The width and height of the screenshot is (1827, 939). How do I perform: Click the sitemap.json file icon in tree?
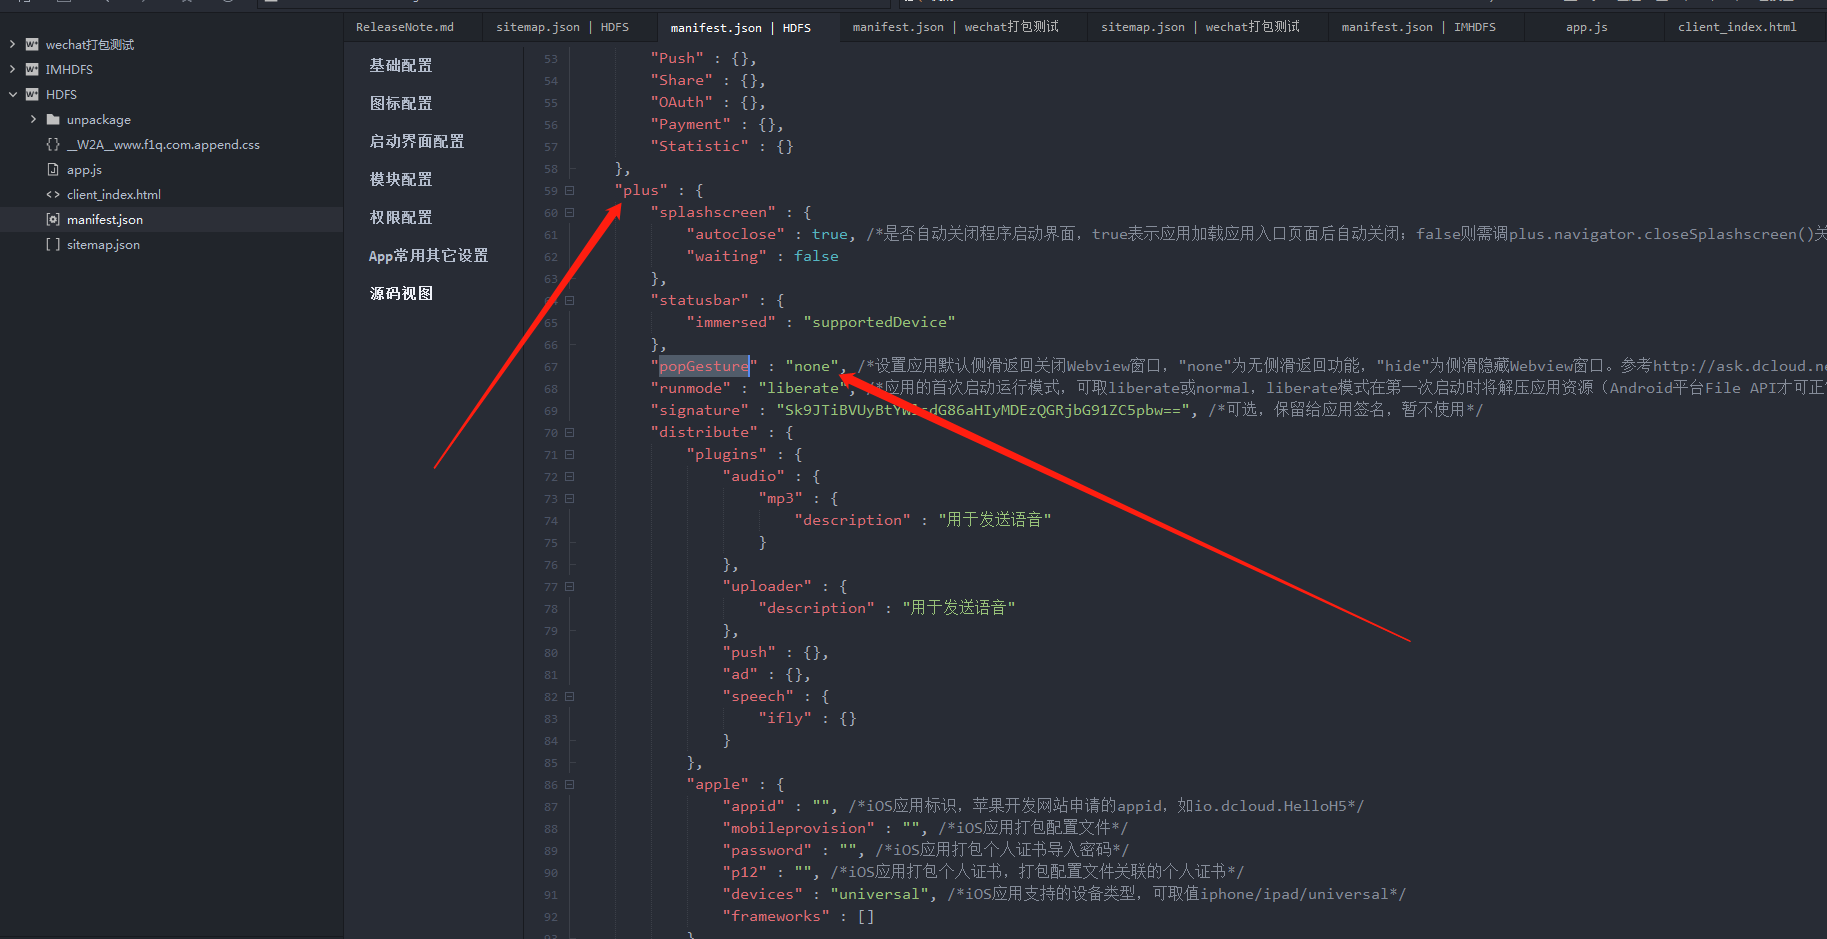pyautogui.click(x=53, y=245)
